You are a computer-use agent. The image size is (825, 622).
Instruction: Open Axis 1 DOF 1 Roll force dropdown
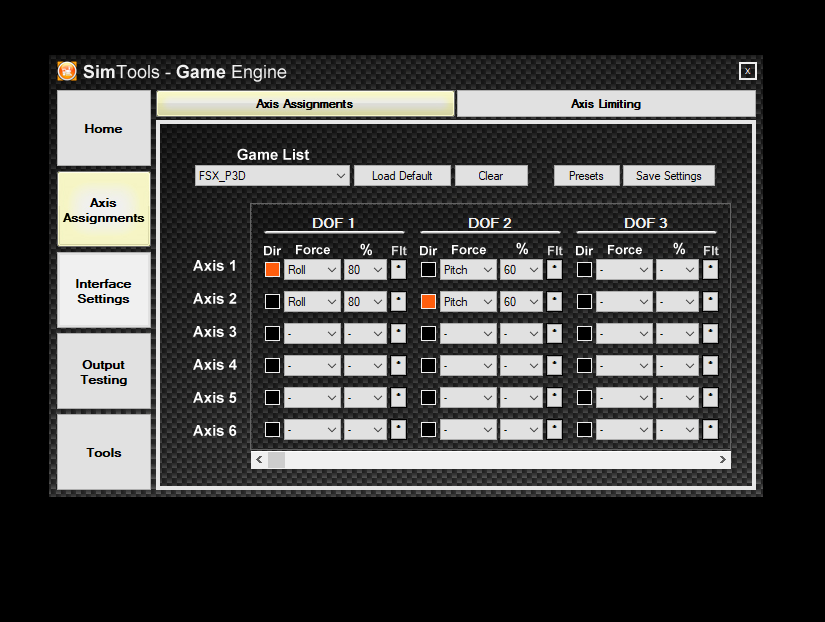[312, 269]
